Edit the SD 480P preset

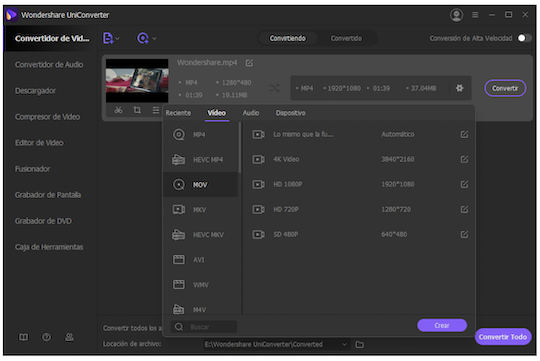click(x=464, y=235)
